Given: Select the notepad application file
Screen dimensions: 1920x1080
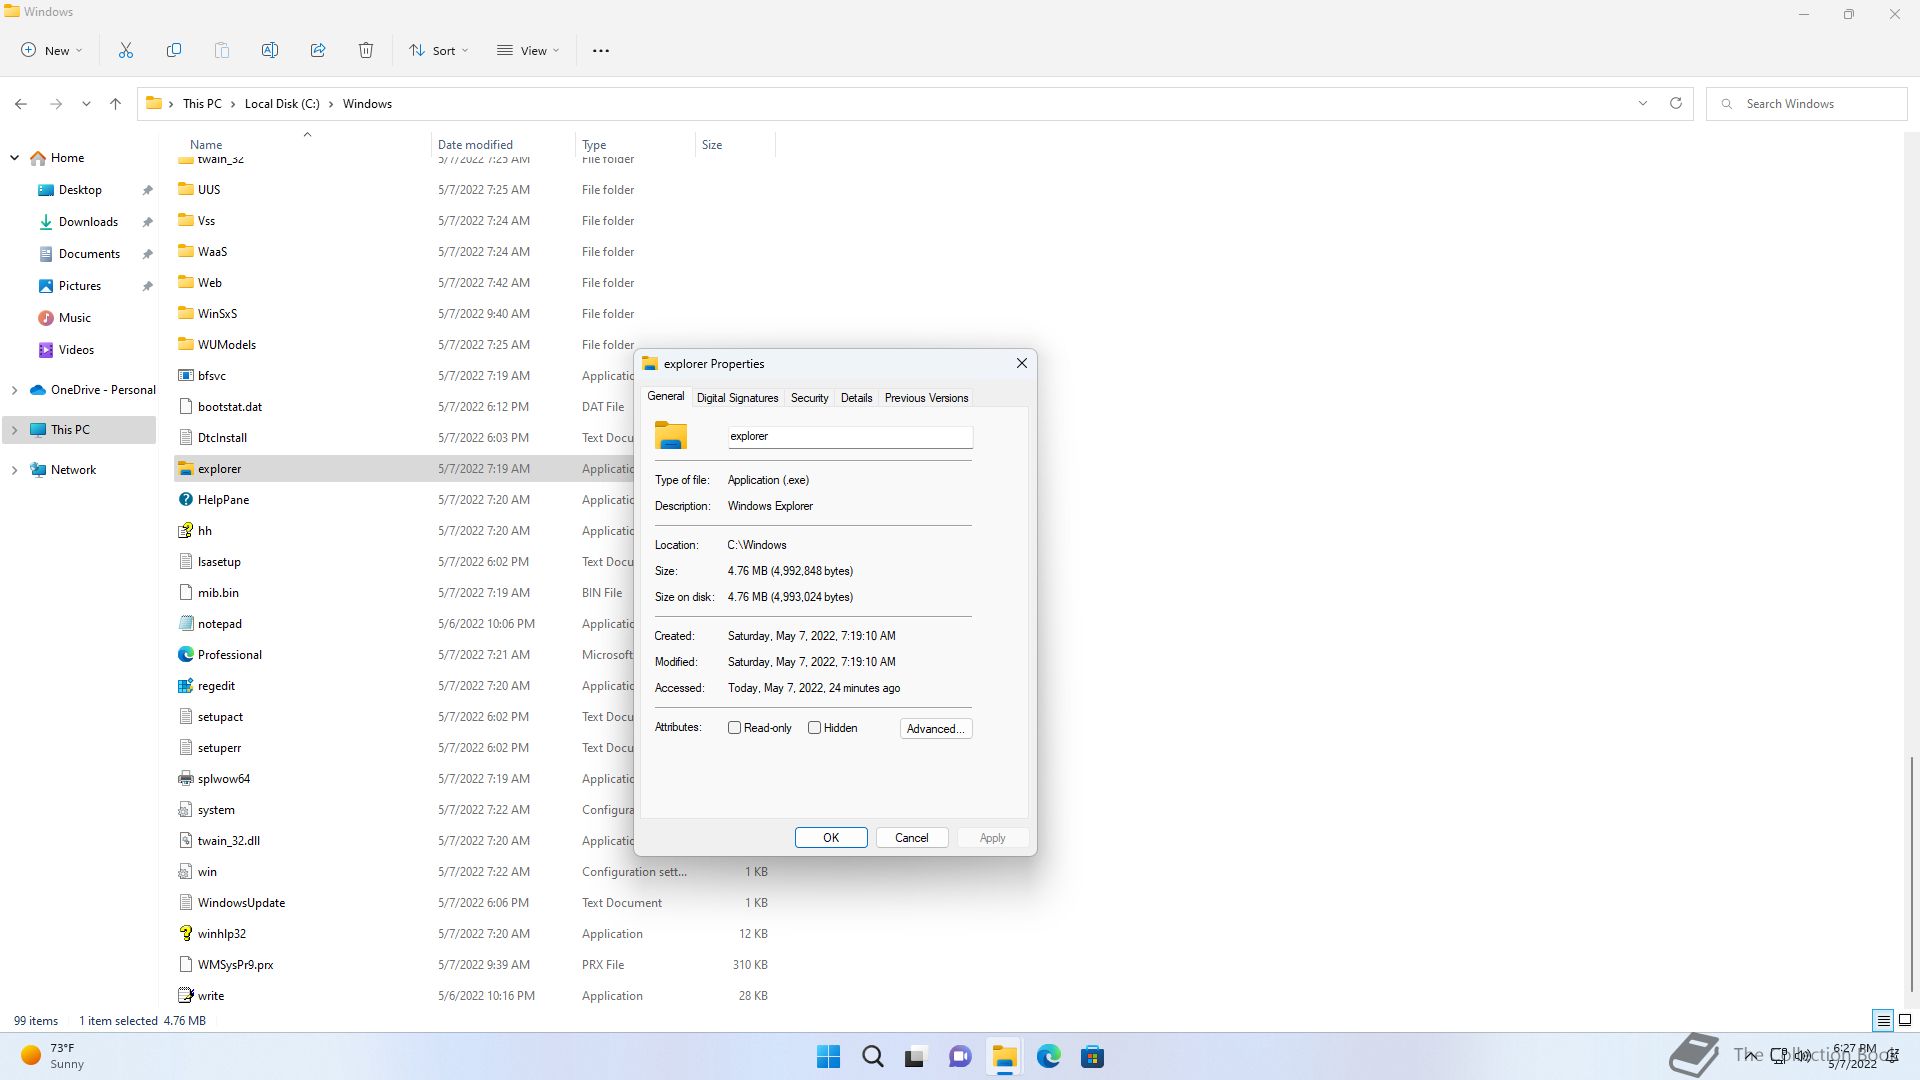Looking at the screenshot, I should click(x=219, y=624).
